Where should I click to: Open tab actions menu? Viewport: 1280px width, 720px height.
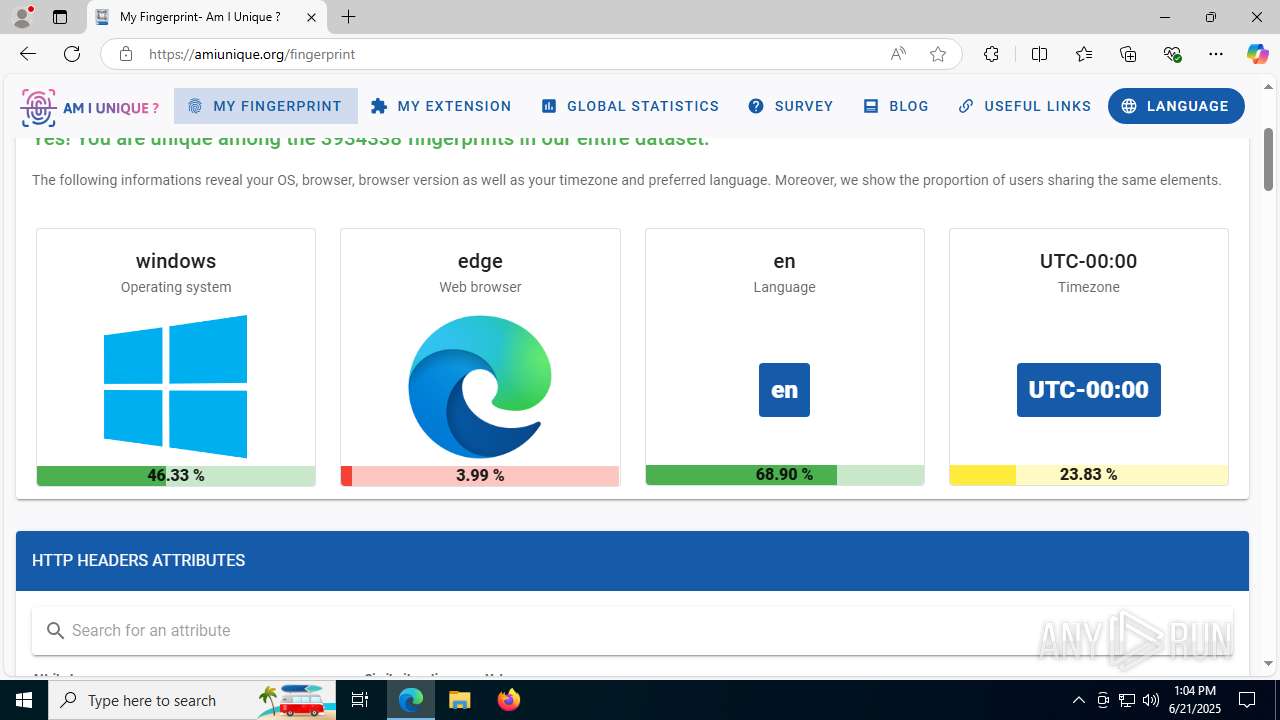[60, 17]
